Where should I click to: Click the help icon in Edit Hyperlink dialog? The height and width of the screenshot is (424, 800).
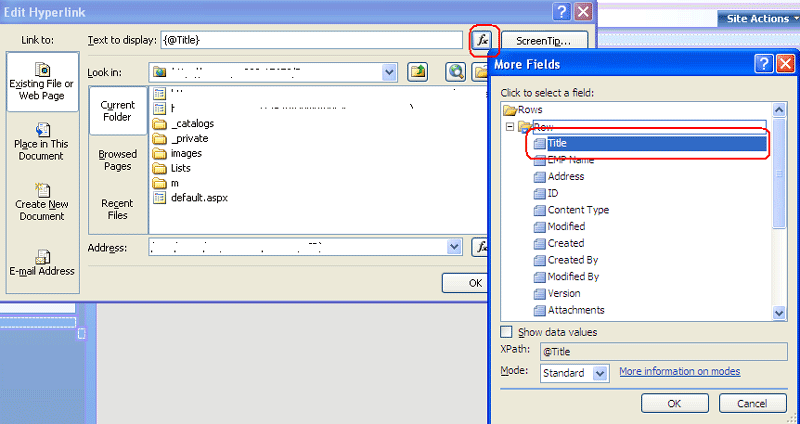click(562, 12)
